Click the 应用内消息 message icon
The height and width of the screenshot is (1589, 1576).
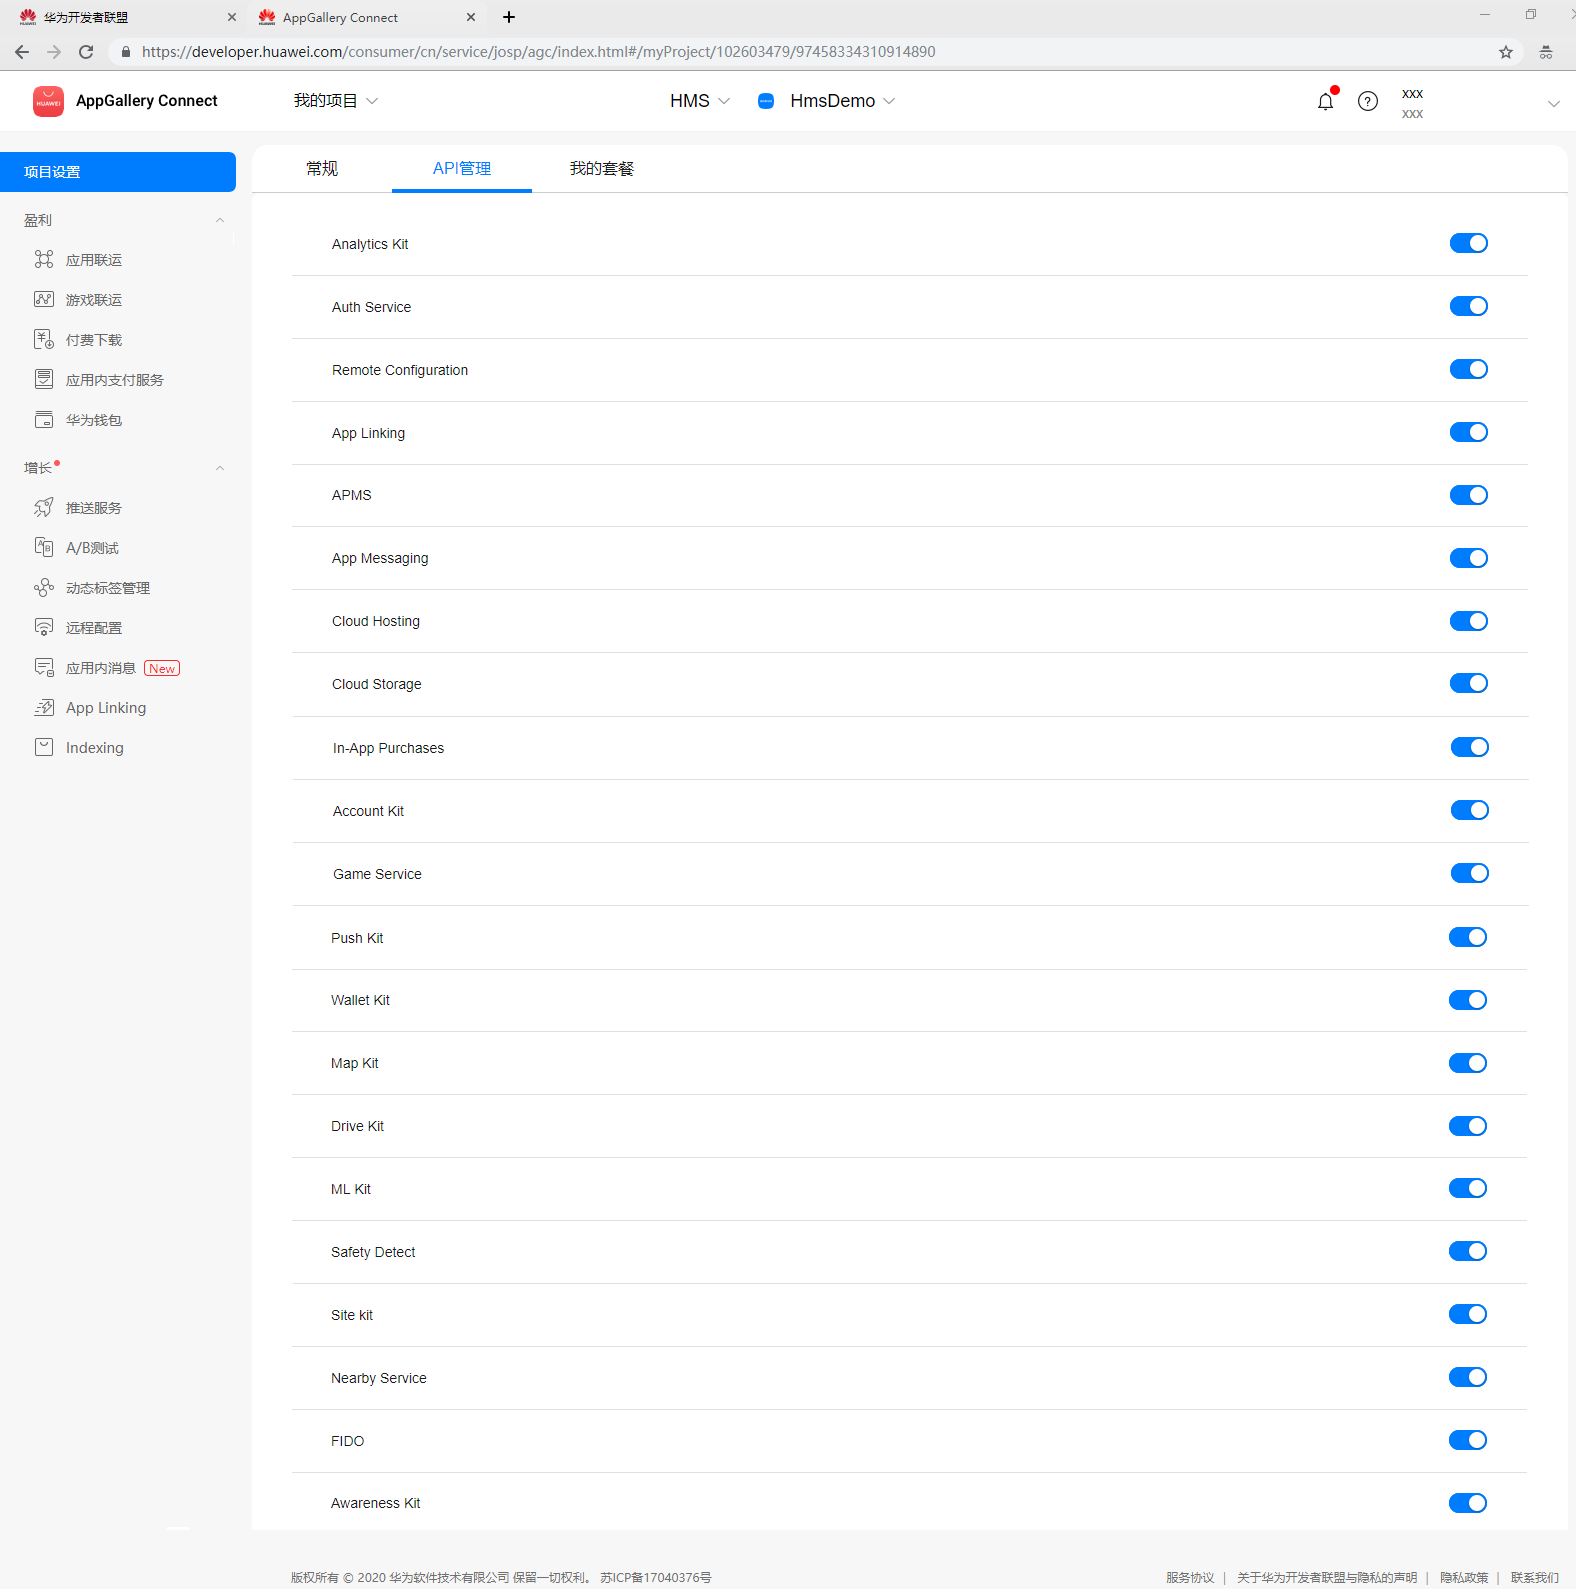point(44,668)
